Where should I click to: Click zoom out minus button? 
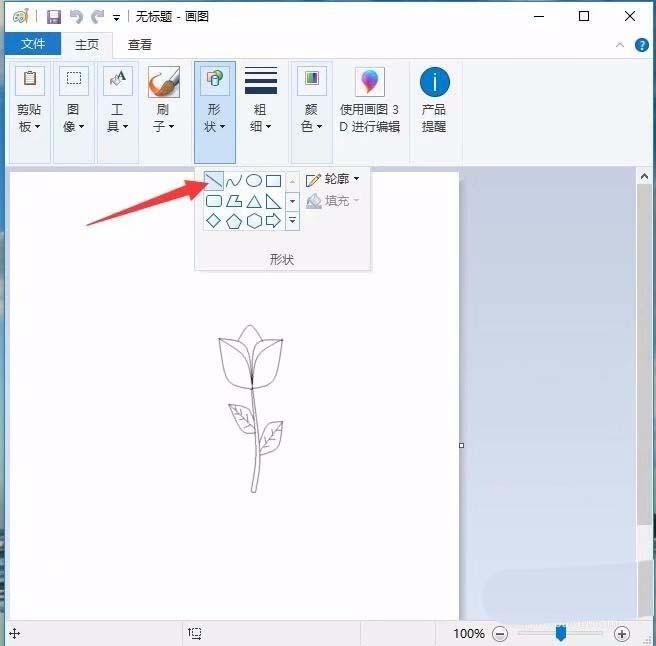(500, 634)
